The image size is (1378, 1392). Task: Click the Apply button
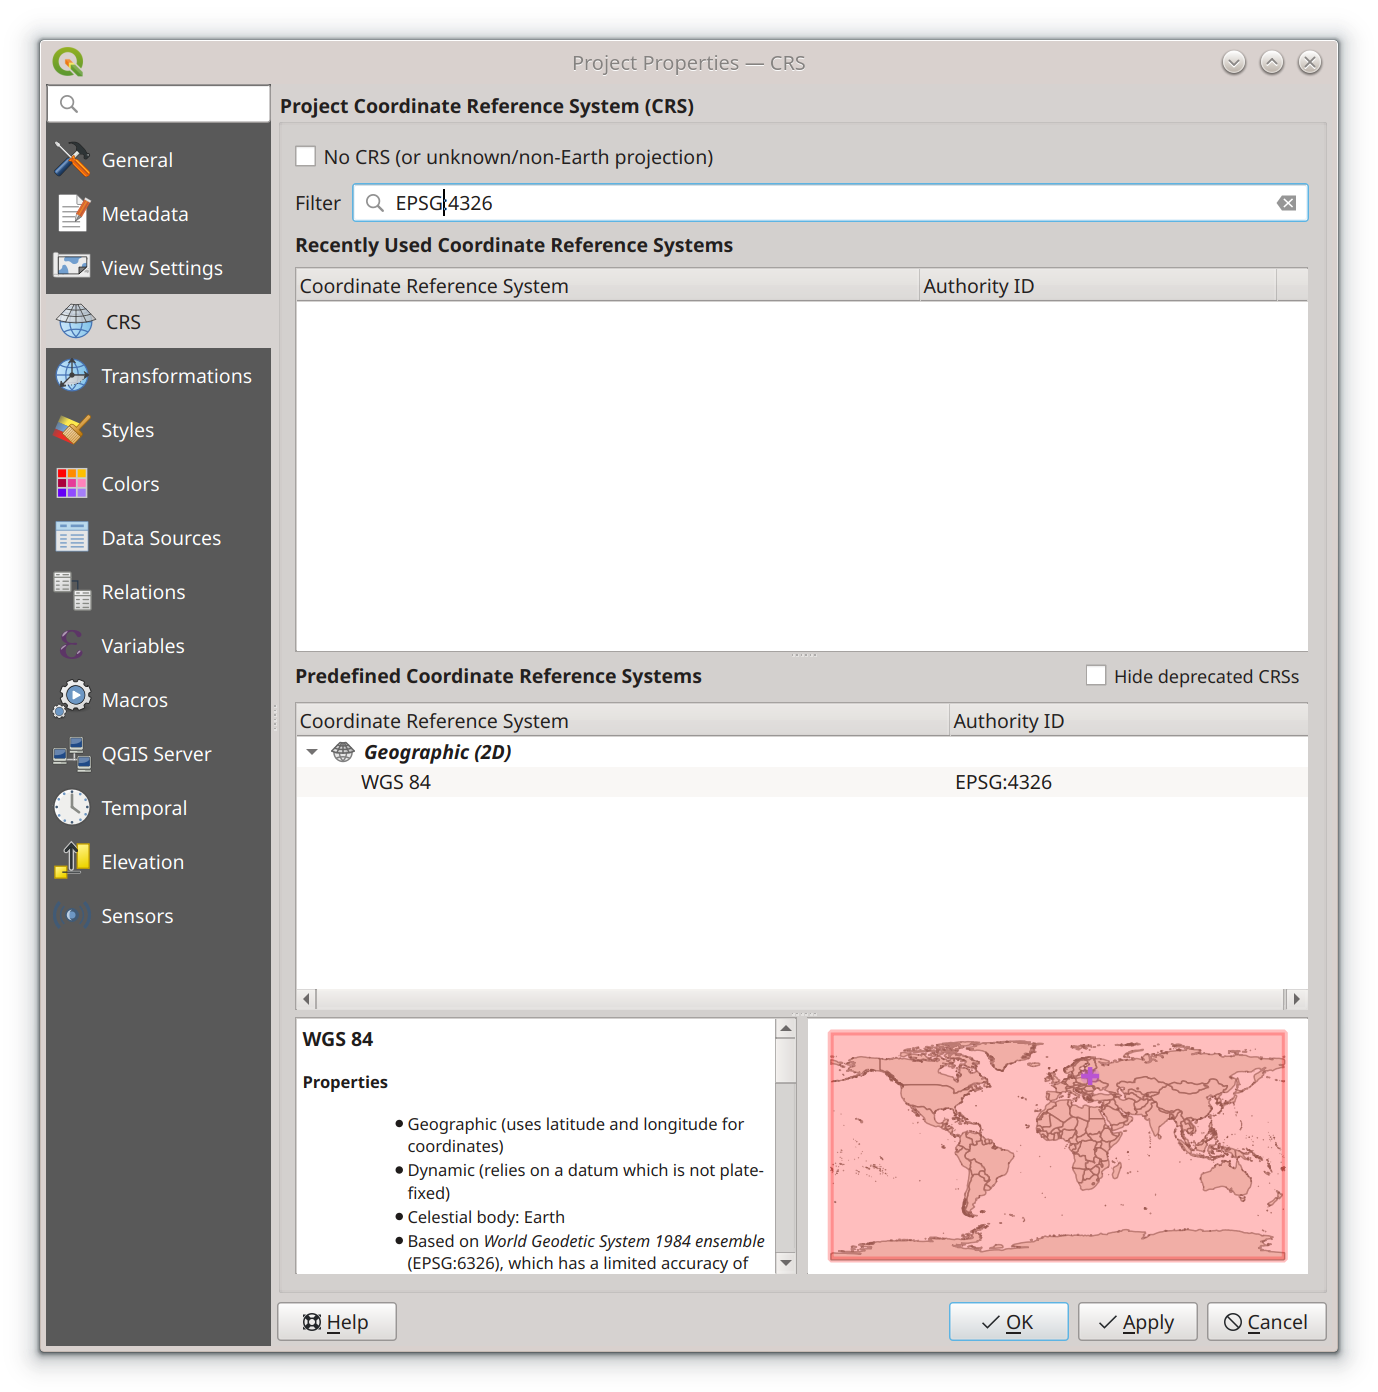pos(1137,1321)
